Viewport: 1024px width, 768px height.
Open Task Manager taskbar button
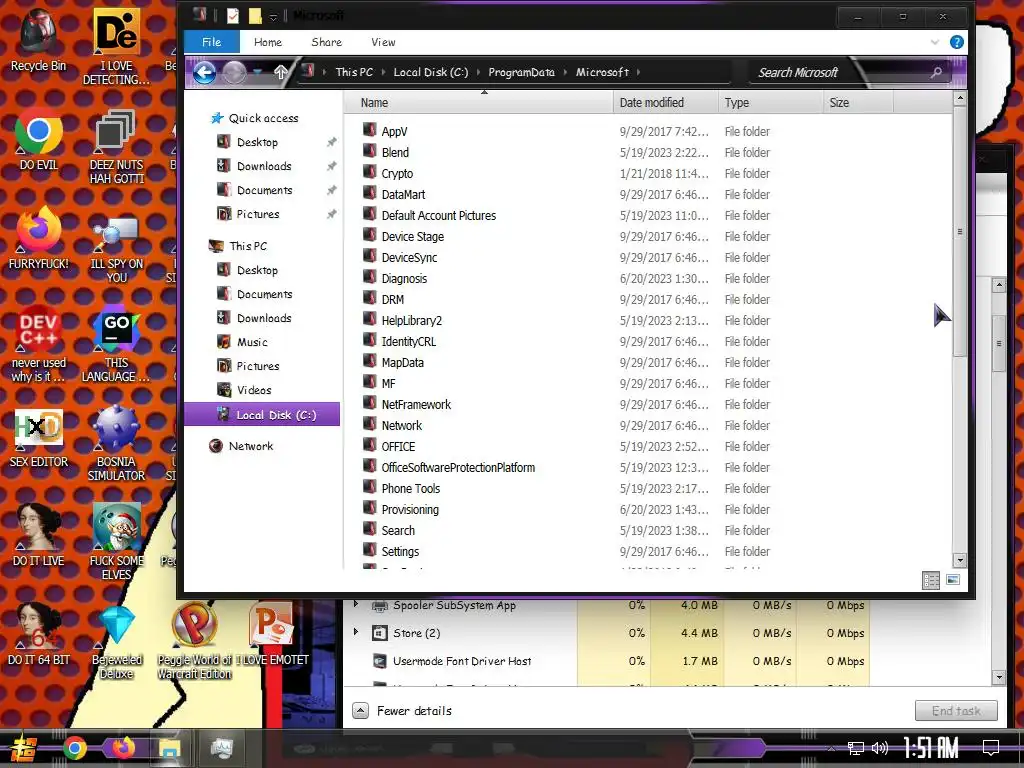click(222, 749)
